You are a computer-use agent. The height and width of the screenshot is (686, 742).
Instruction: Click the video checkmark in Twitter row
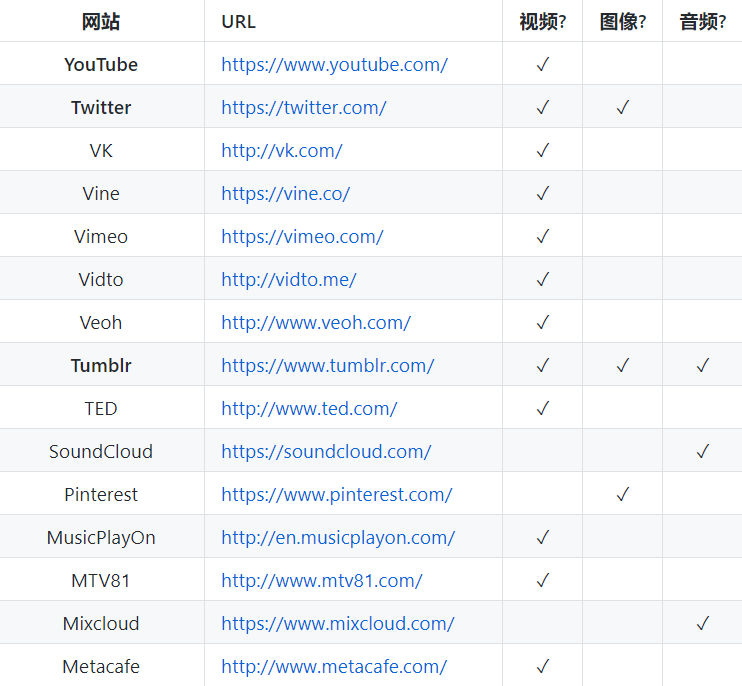pyautogui.click(x=543, y=107)
